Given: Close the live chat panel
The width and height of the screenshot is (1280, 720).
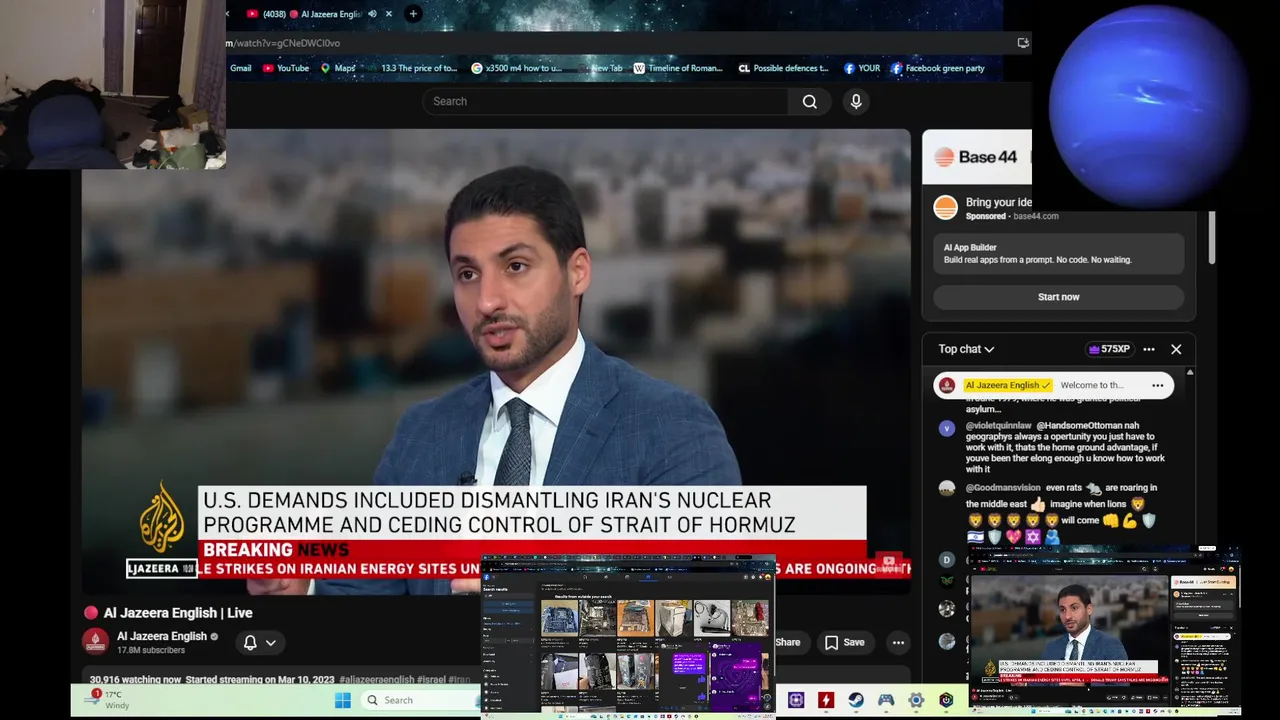Looking at the screenshot, I should (x=1176, y=349).
